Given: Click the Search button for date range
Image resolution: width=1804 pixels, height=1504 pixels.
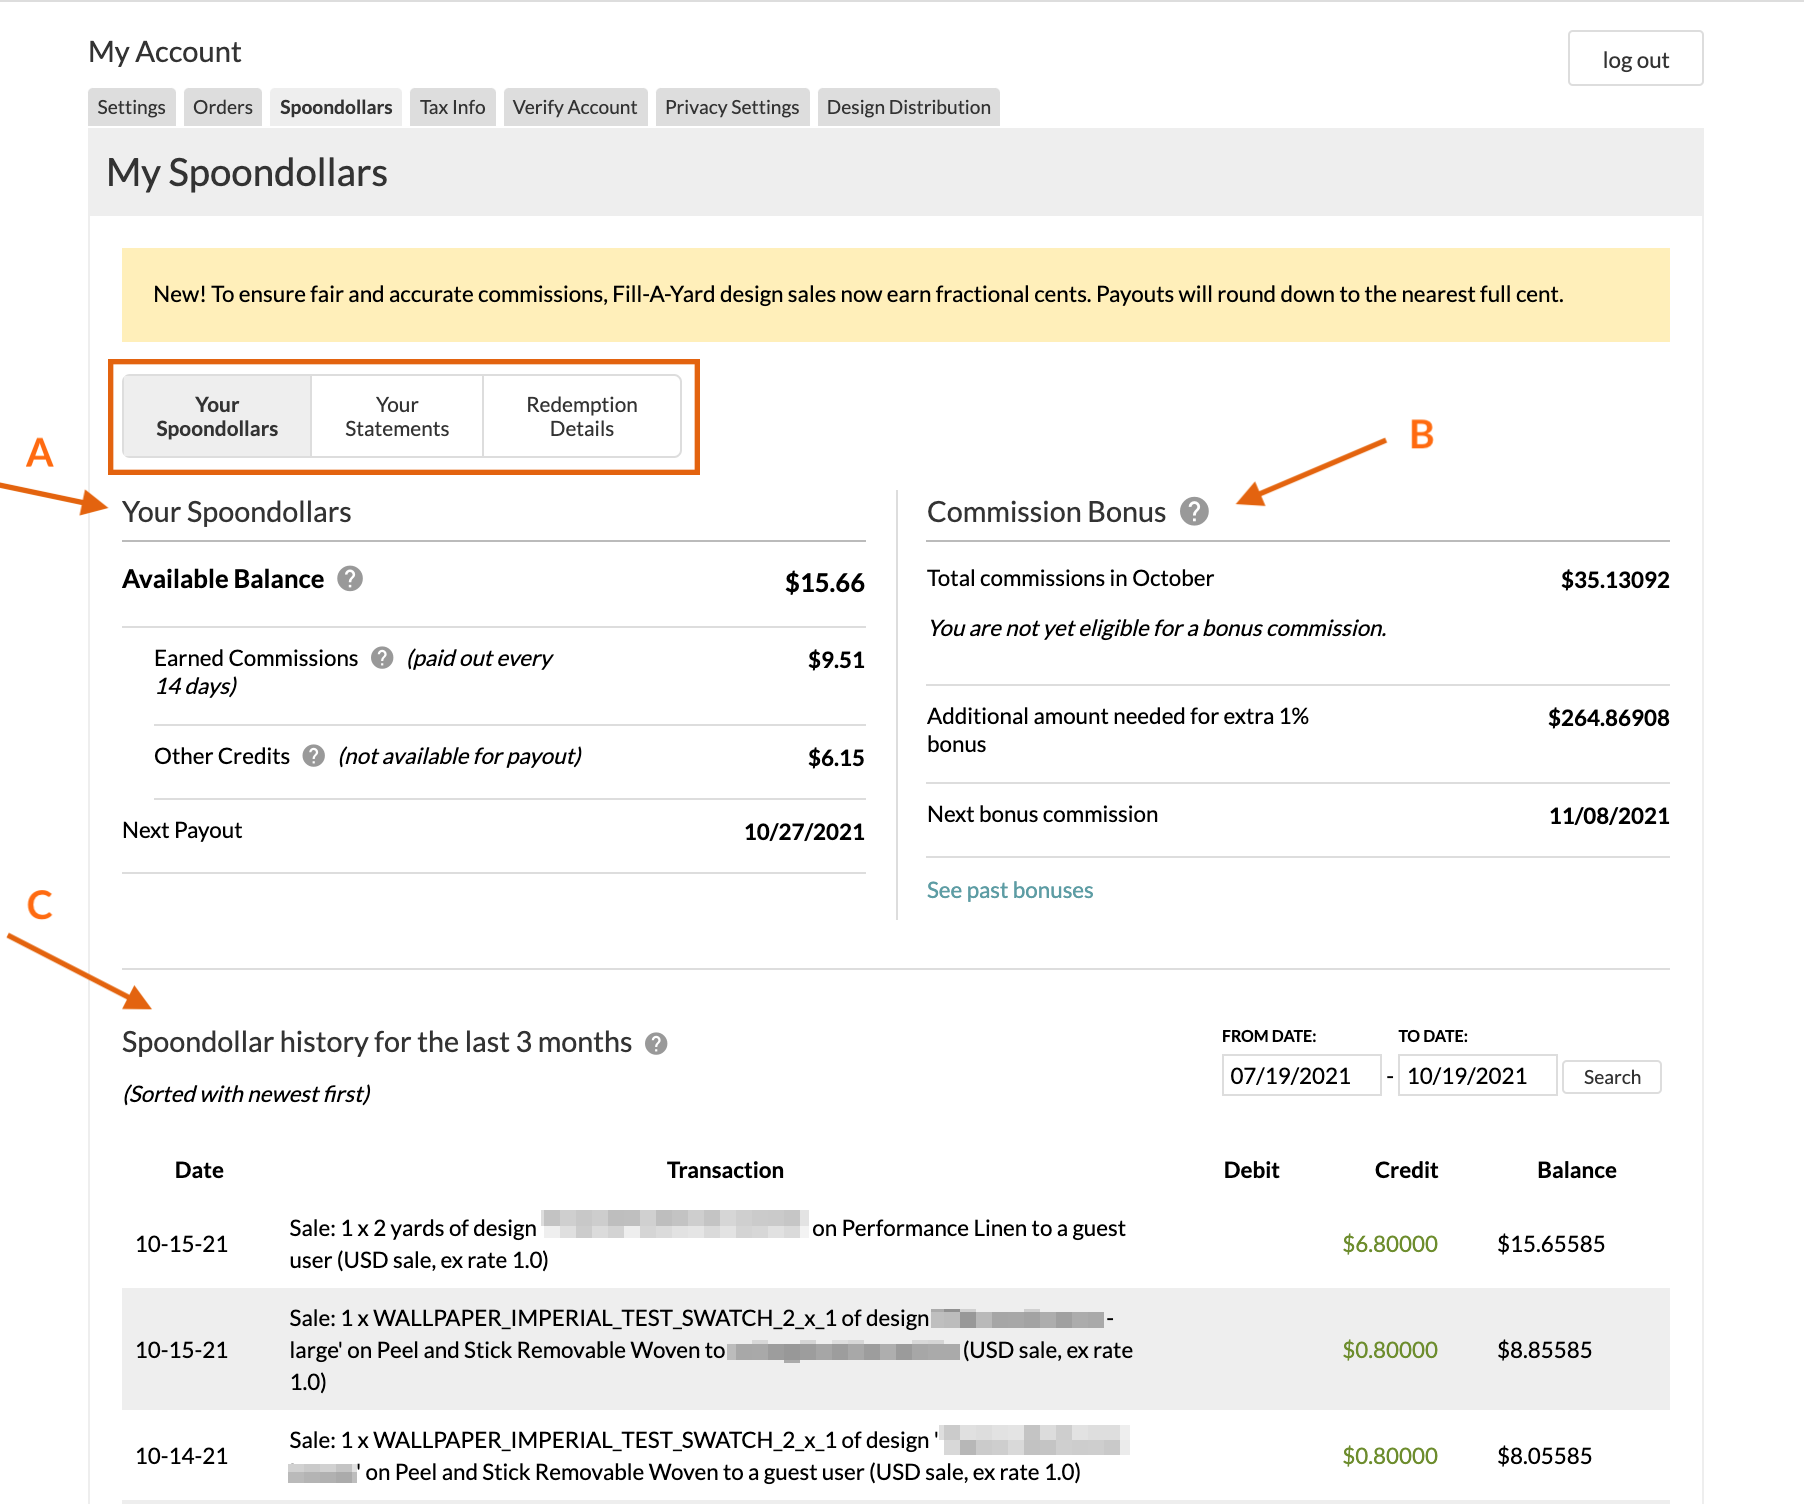Looking at the screenshot, I should [x=1612, y=1077].
